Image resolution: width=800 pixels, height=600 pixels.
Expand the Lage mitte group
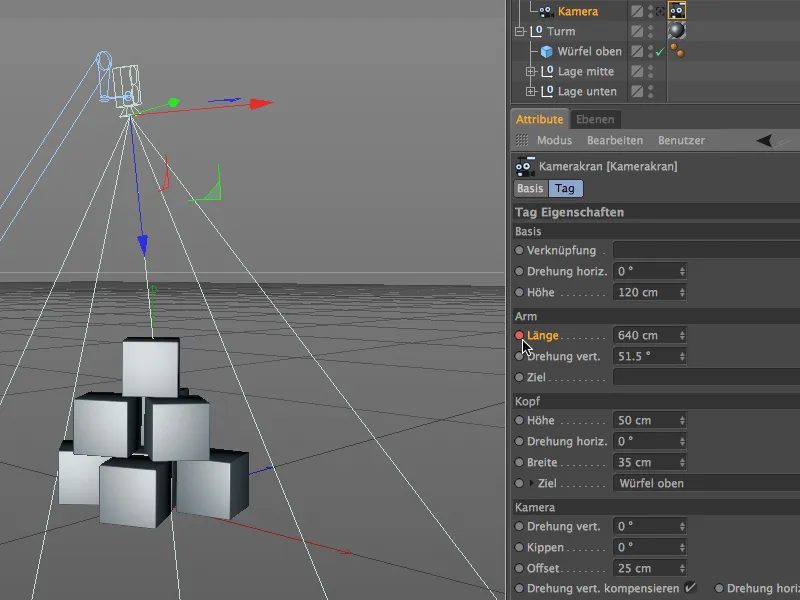coord(531,71)
